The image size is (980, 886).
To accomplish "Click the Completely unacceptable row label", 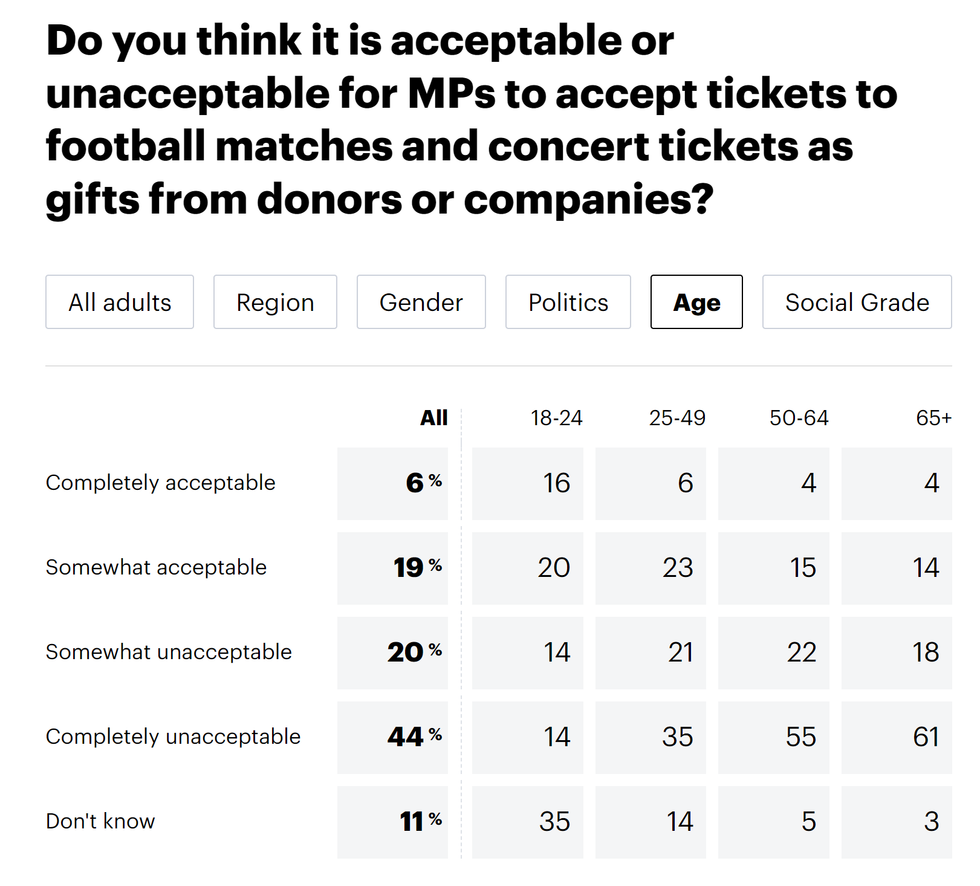I will pyautogui.click(x=172, y=737).
